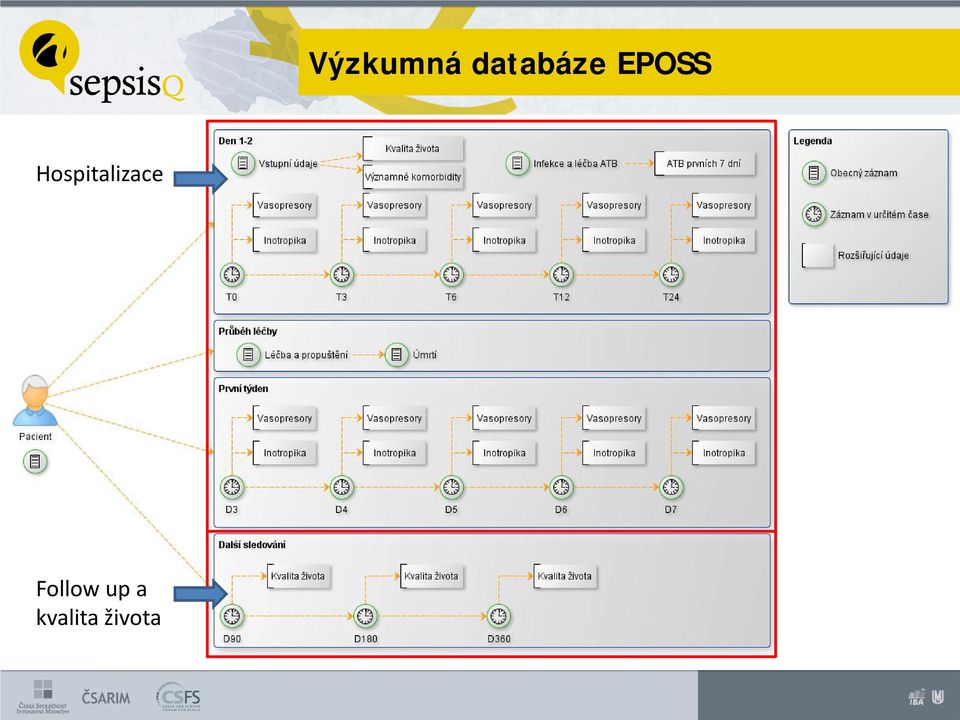Click the První týden section title
The height and width of the screenshot is (720, 960).
pos(244,389)
